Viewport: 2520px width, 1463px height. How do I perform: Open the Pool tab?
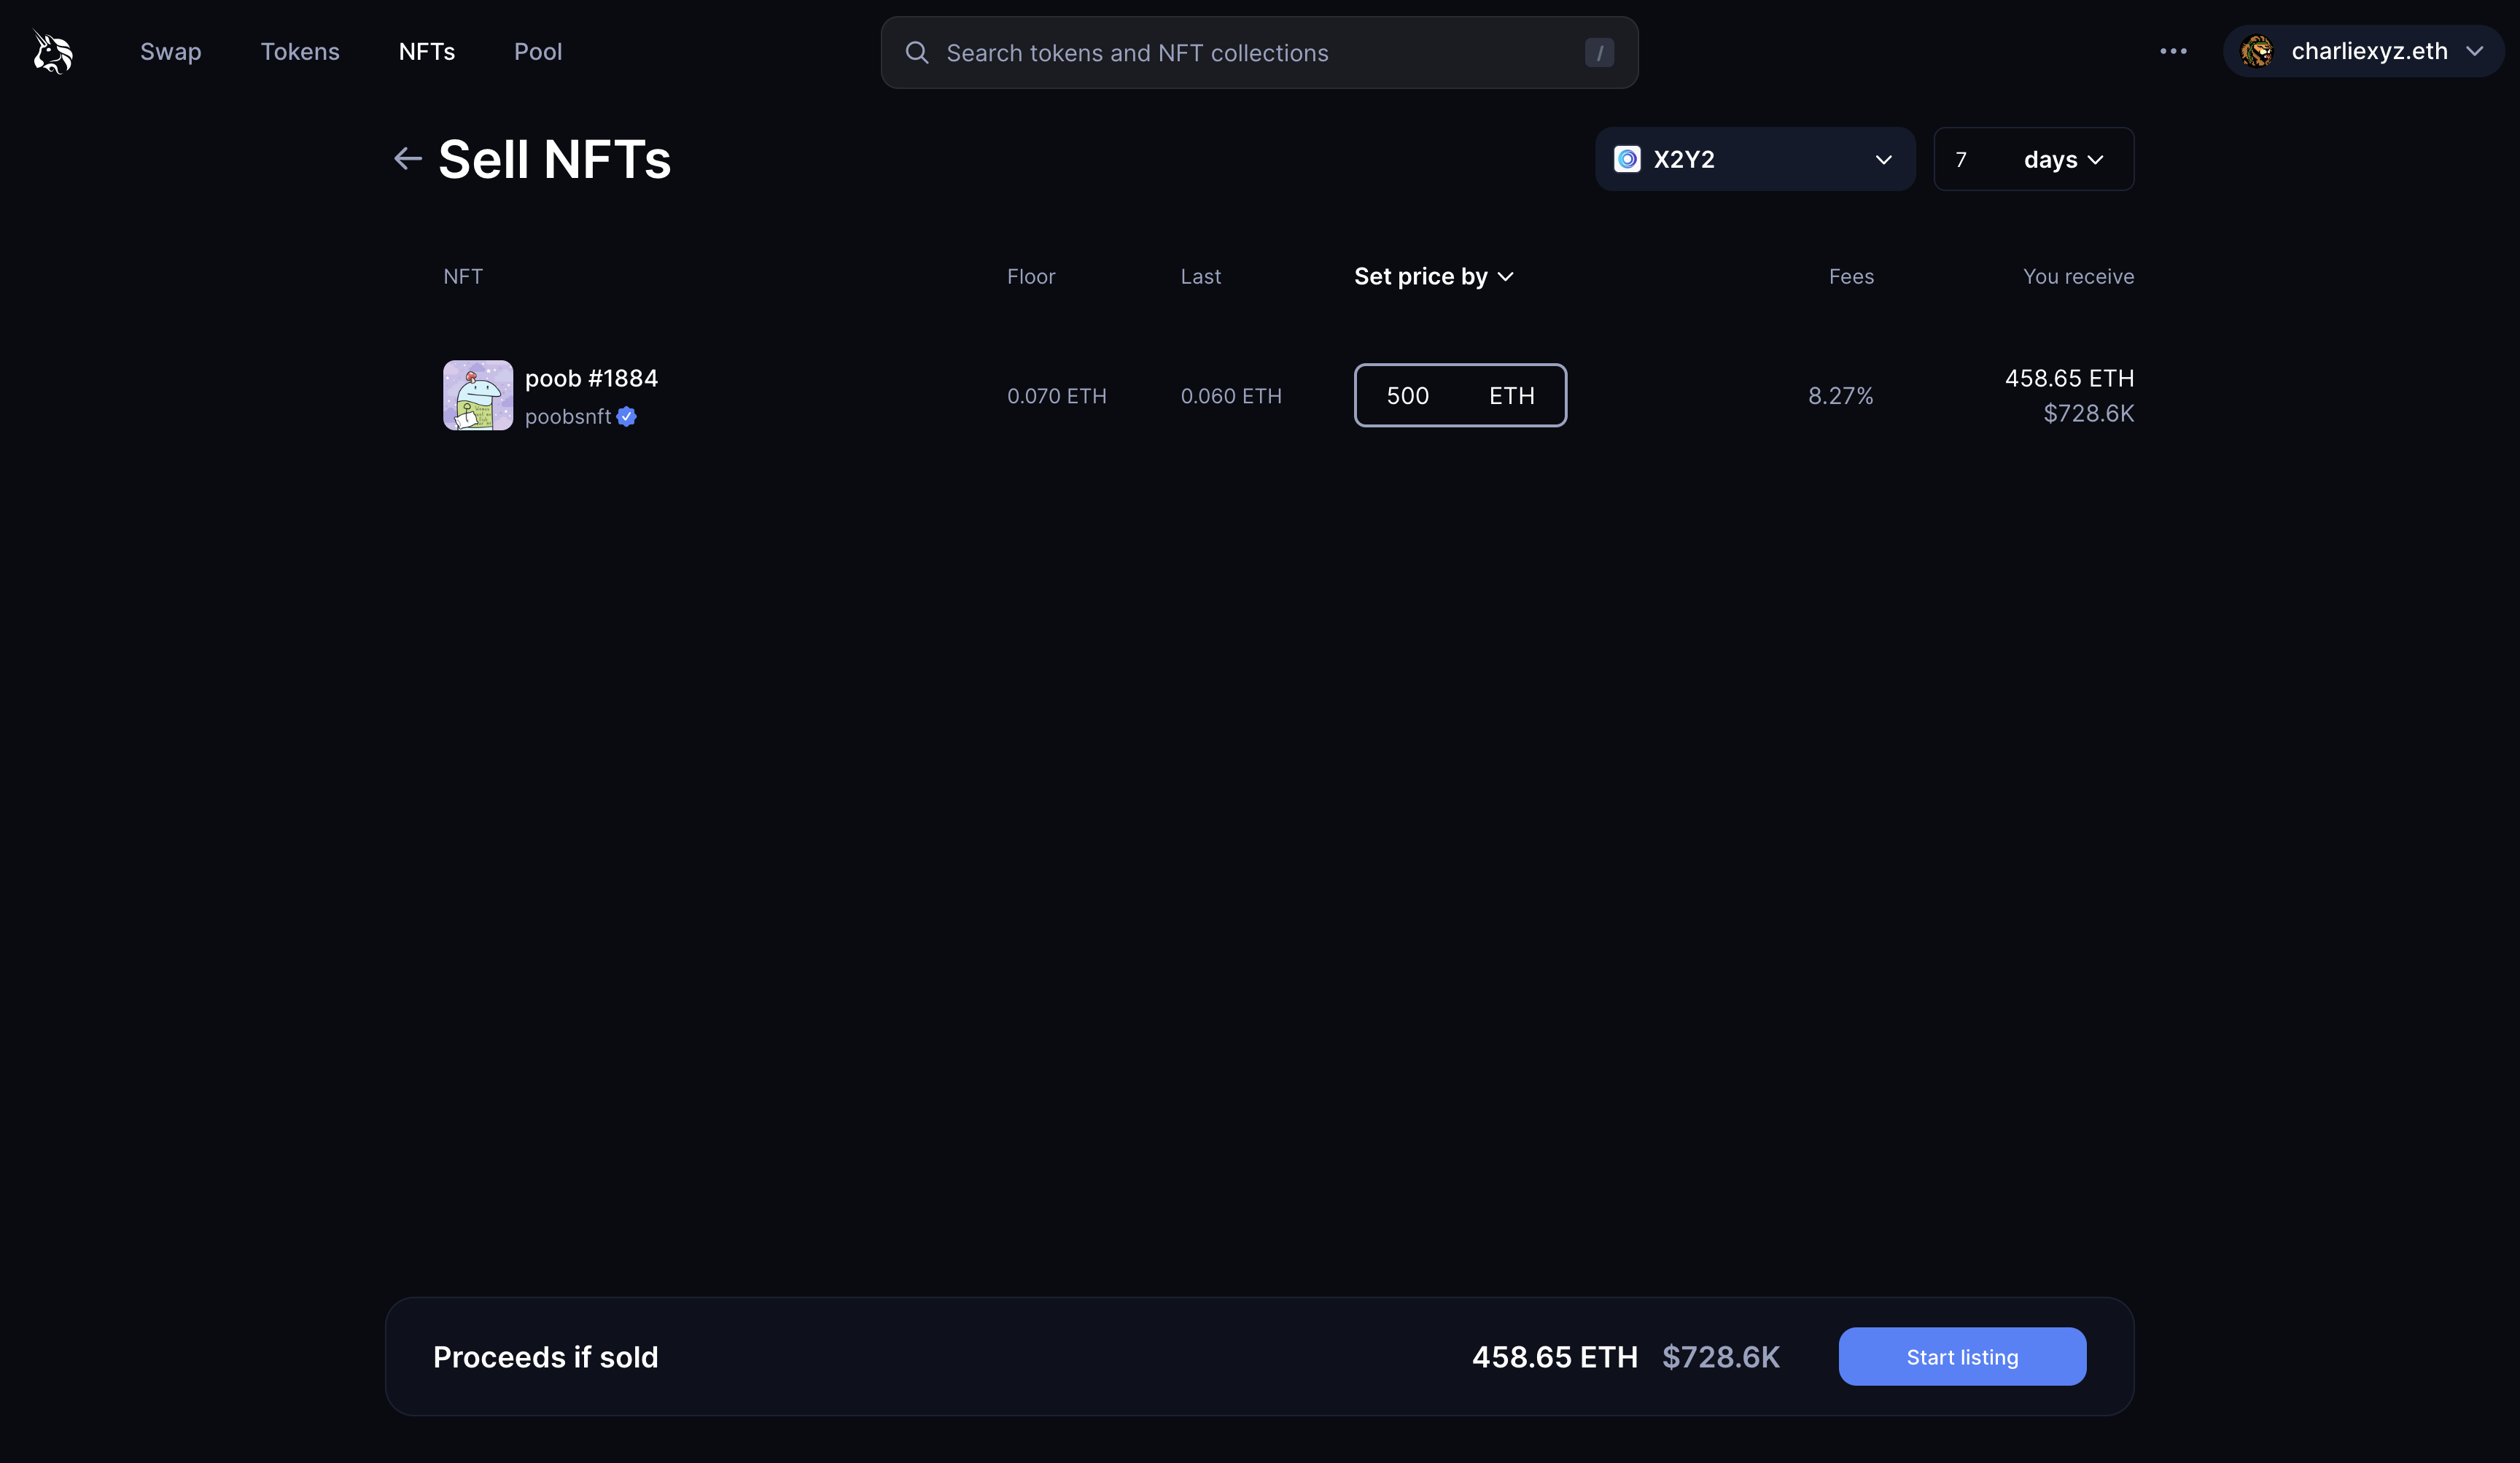[x=538, y=52]
